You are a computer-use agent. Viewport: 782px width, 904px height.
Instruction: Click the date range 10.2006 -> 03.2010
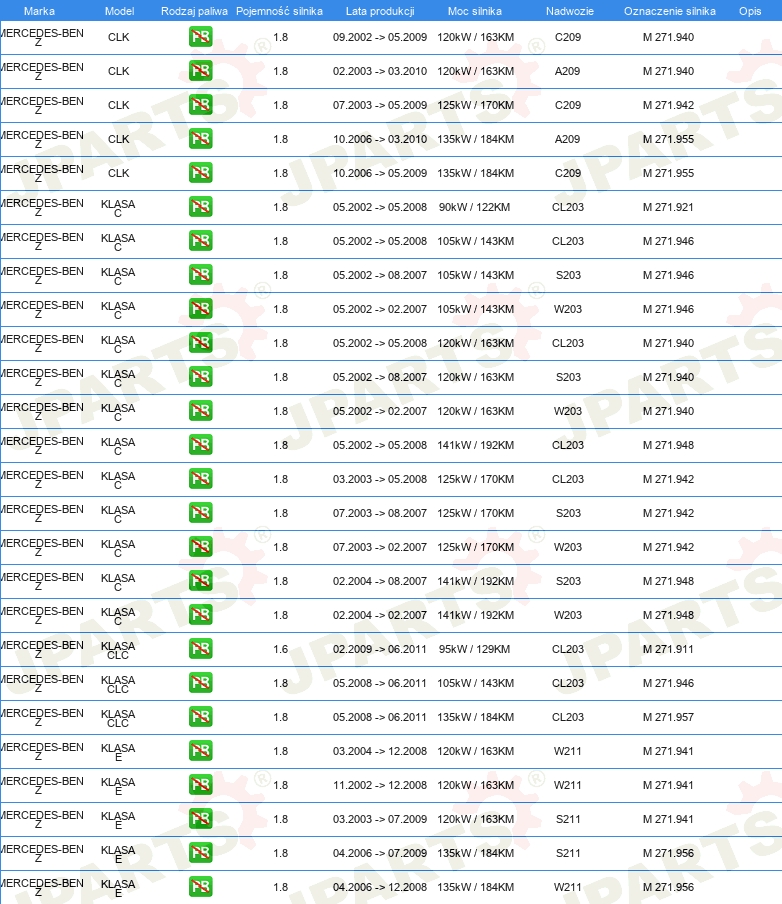tap(380, 139)
